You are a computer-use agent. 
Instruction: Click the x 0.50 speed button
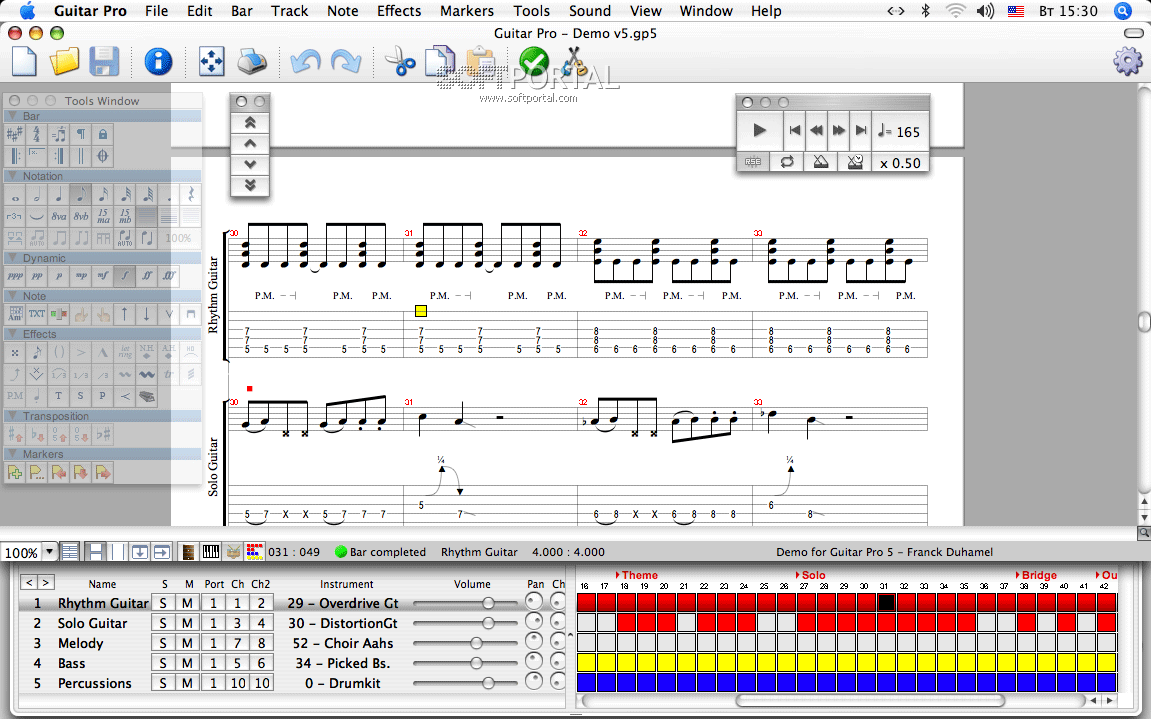pyautogui.click(x=901, y=163)
